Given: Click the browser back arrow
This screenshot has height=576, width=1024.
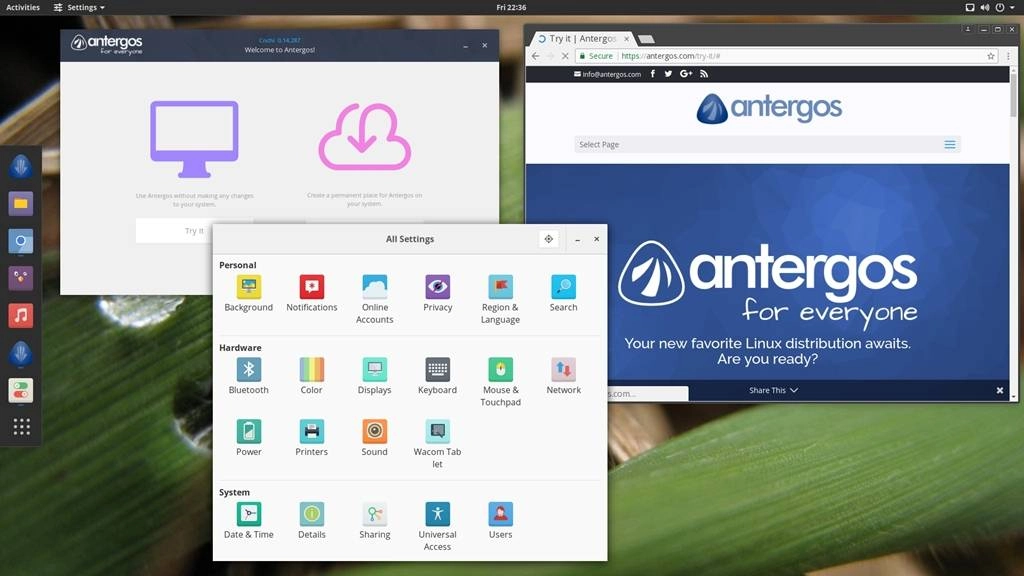Looking at the screenshot, I should coord(536,56).
